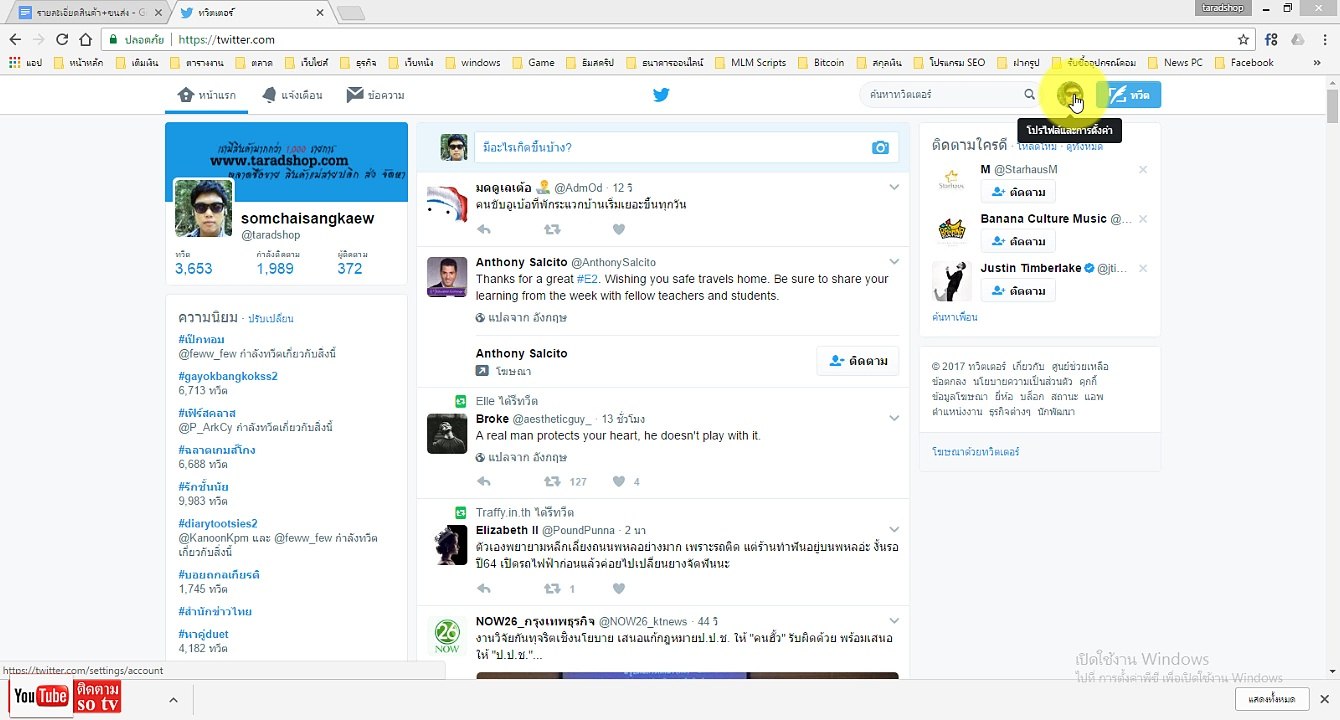Screen dimensions: 1340x720
Task: Close the bottom download bar
Action: tap(1325, 699)
